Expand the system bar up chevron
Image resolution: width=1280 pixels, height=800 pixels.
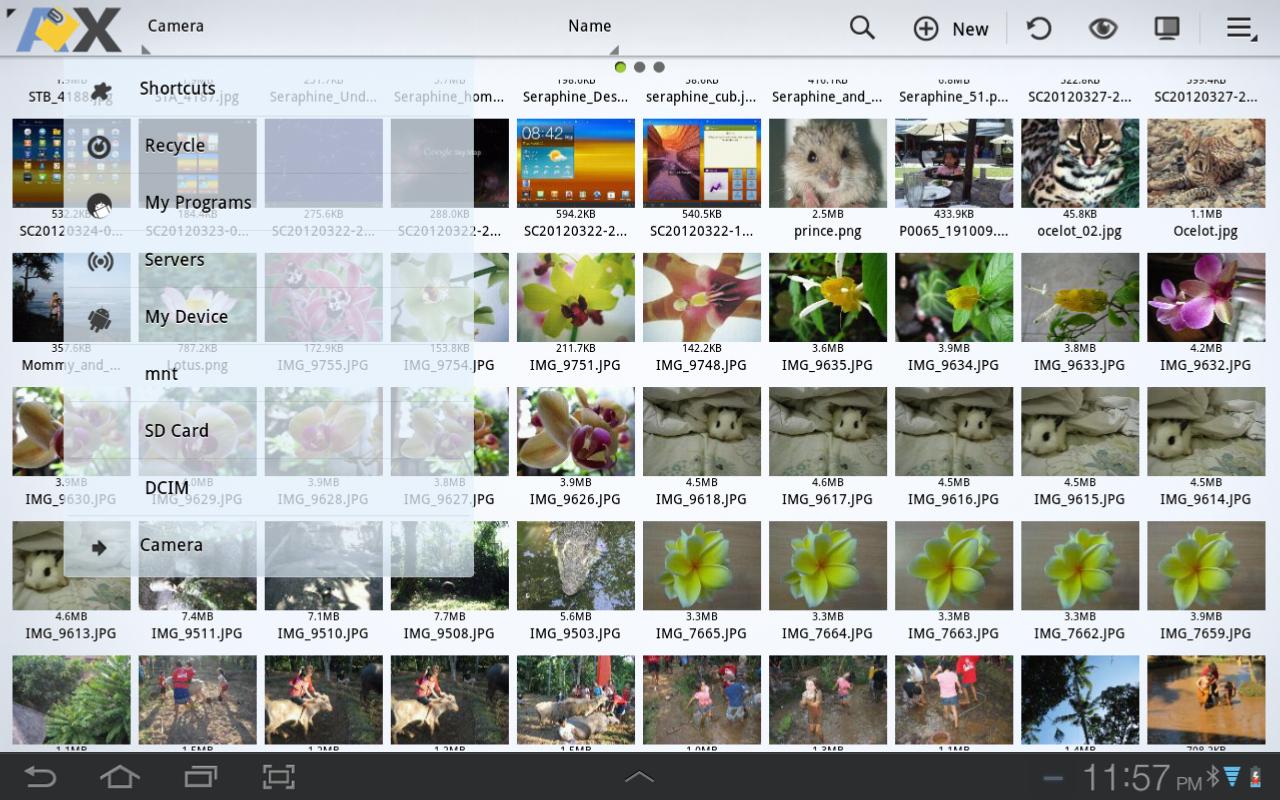[x=639, y=776]
